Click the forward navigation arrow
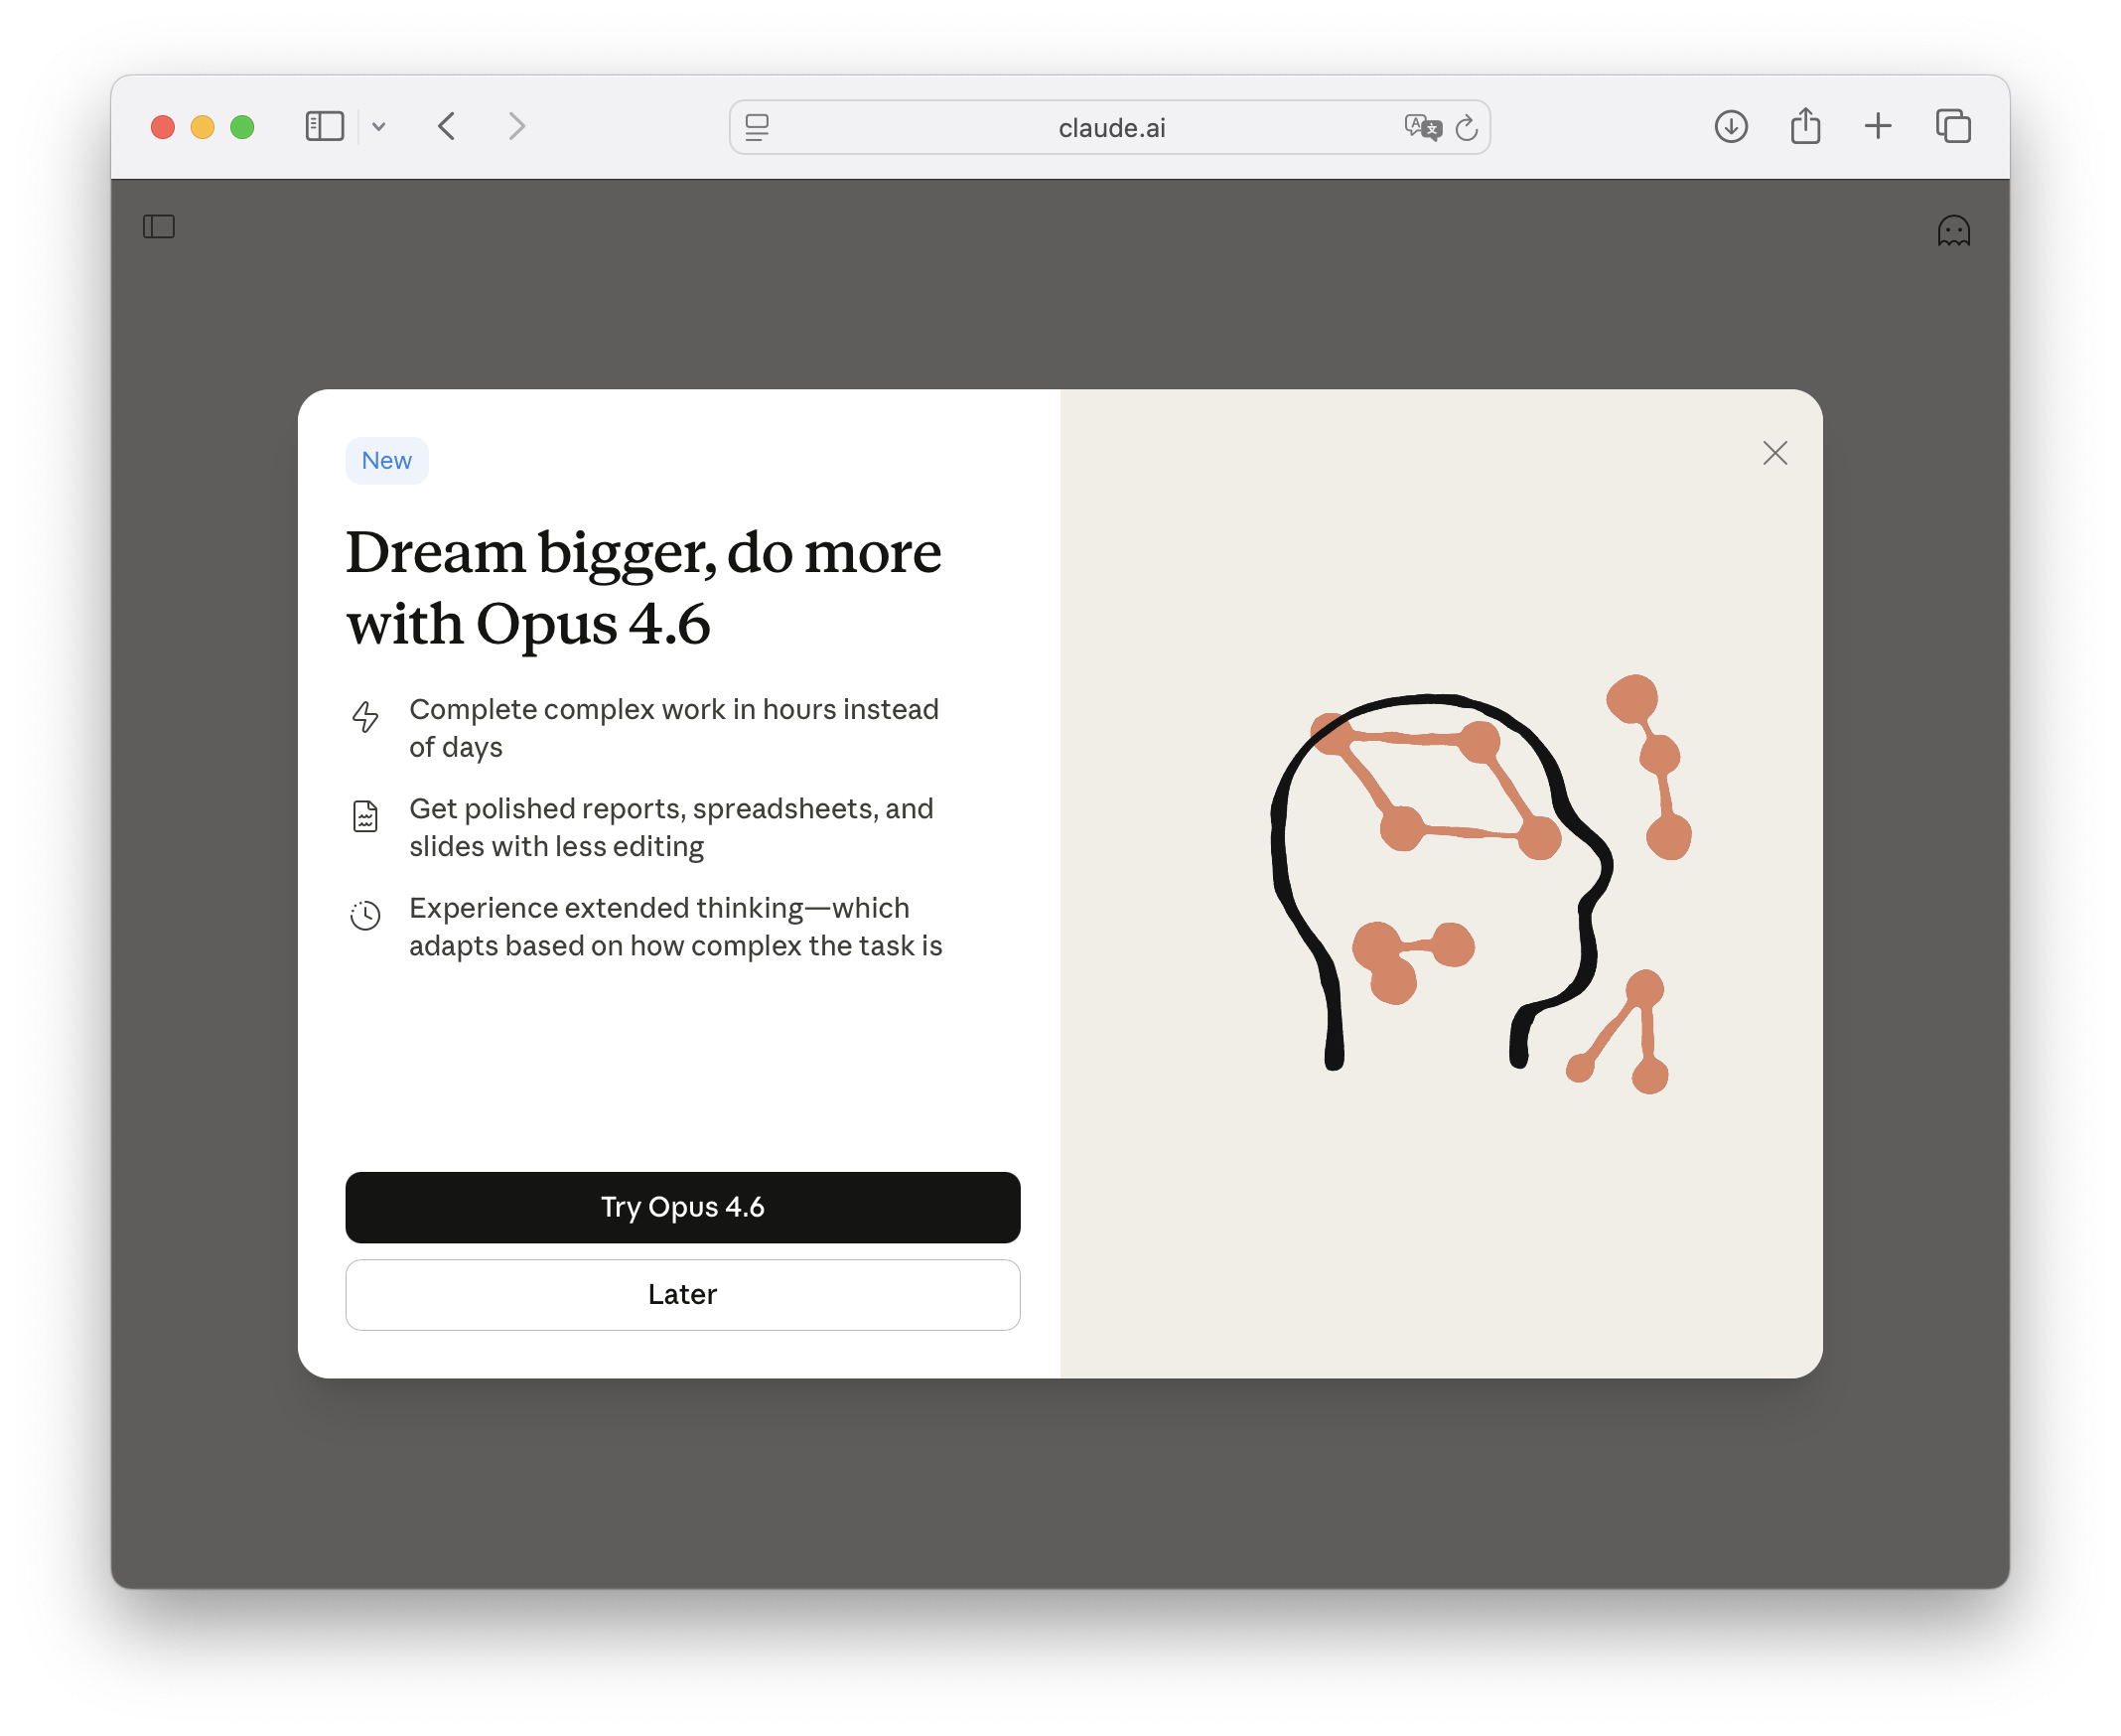 [x=516, y=127]
